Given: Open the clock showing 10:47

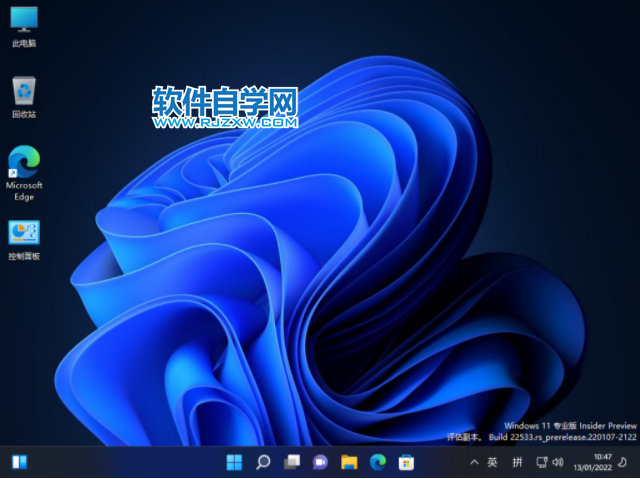Looking at the screenshot, I should pyautogui.click(x=593, y=462).
